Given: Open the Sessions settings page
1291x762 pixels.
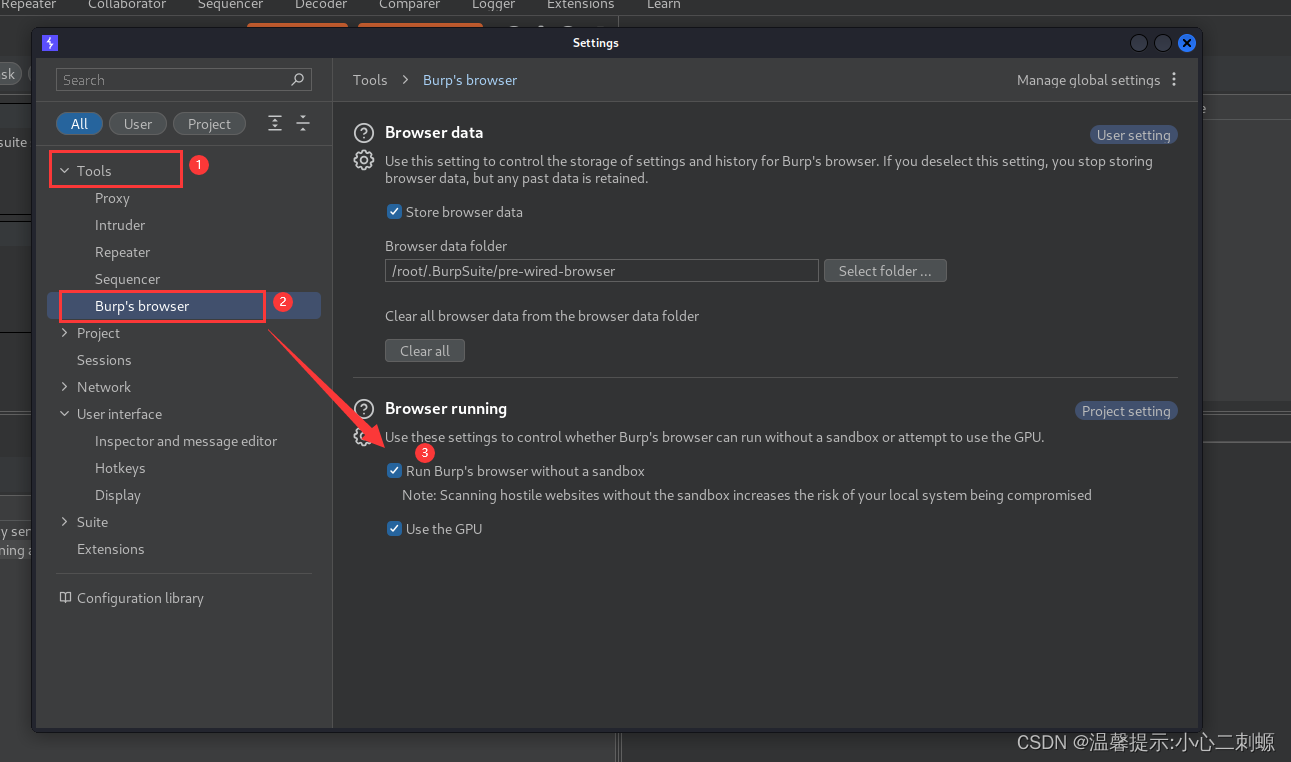Looking at the screenshot, I should 104,360.
